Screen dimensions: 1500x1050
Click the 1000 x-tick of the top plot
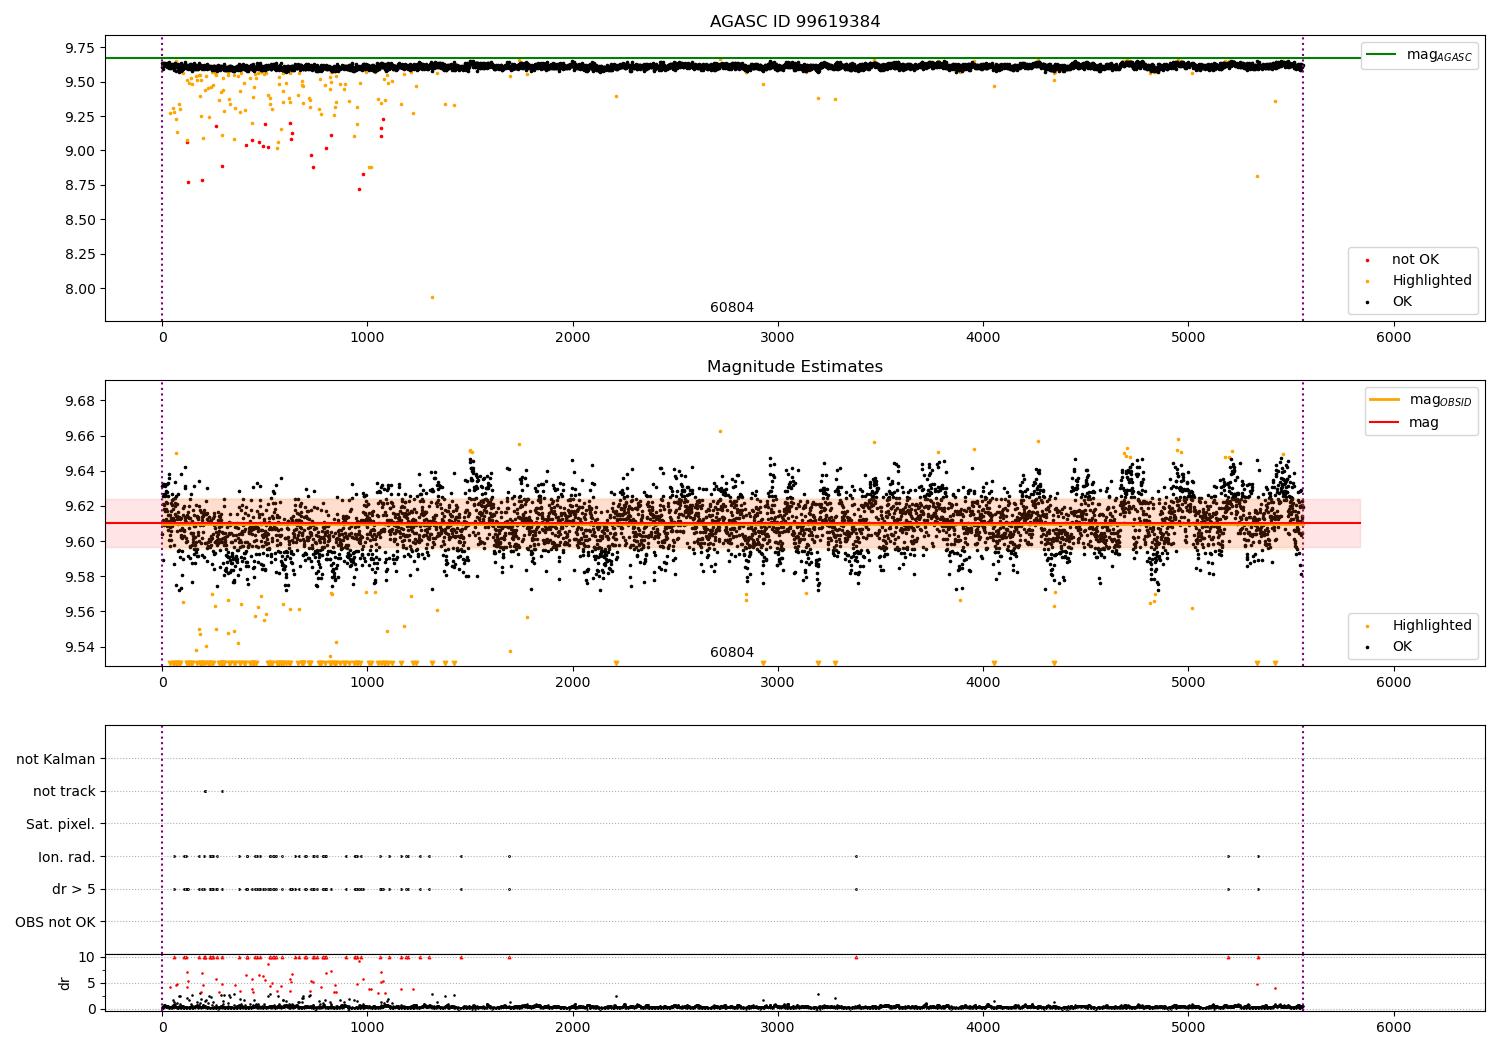[x=367, y=338]
